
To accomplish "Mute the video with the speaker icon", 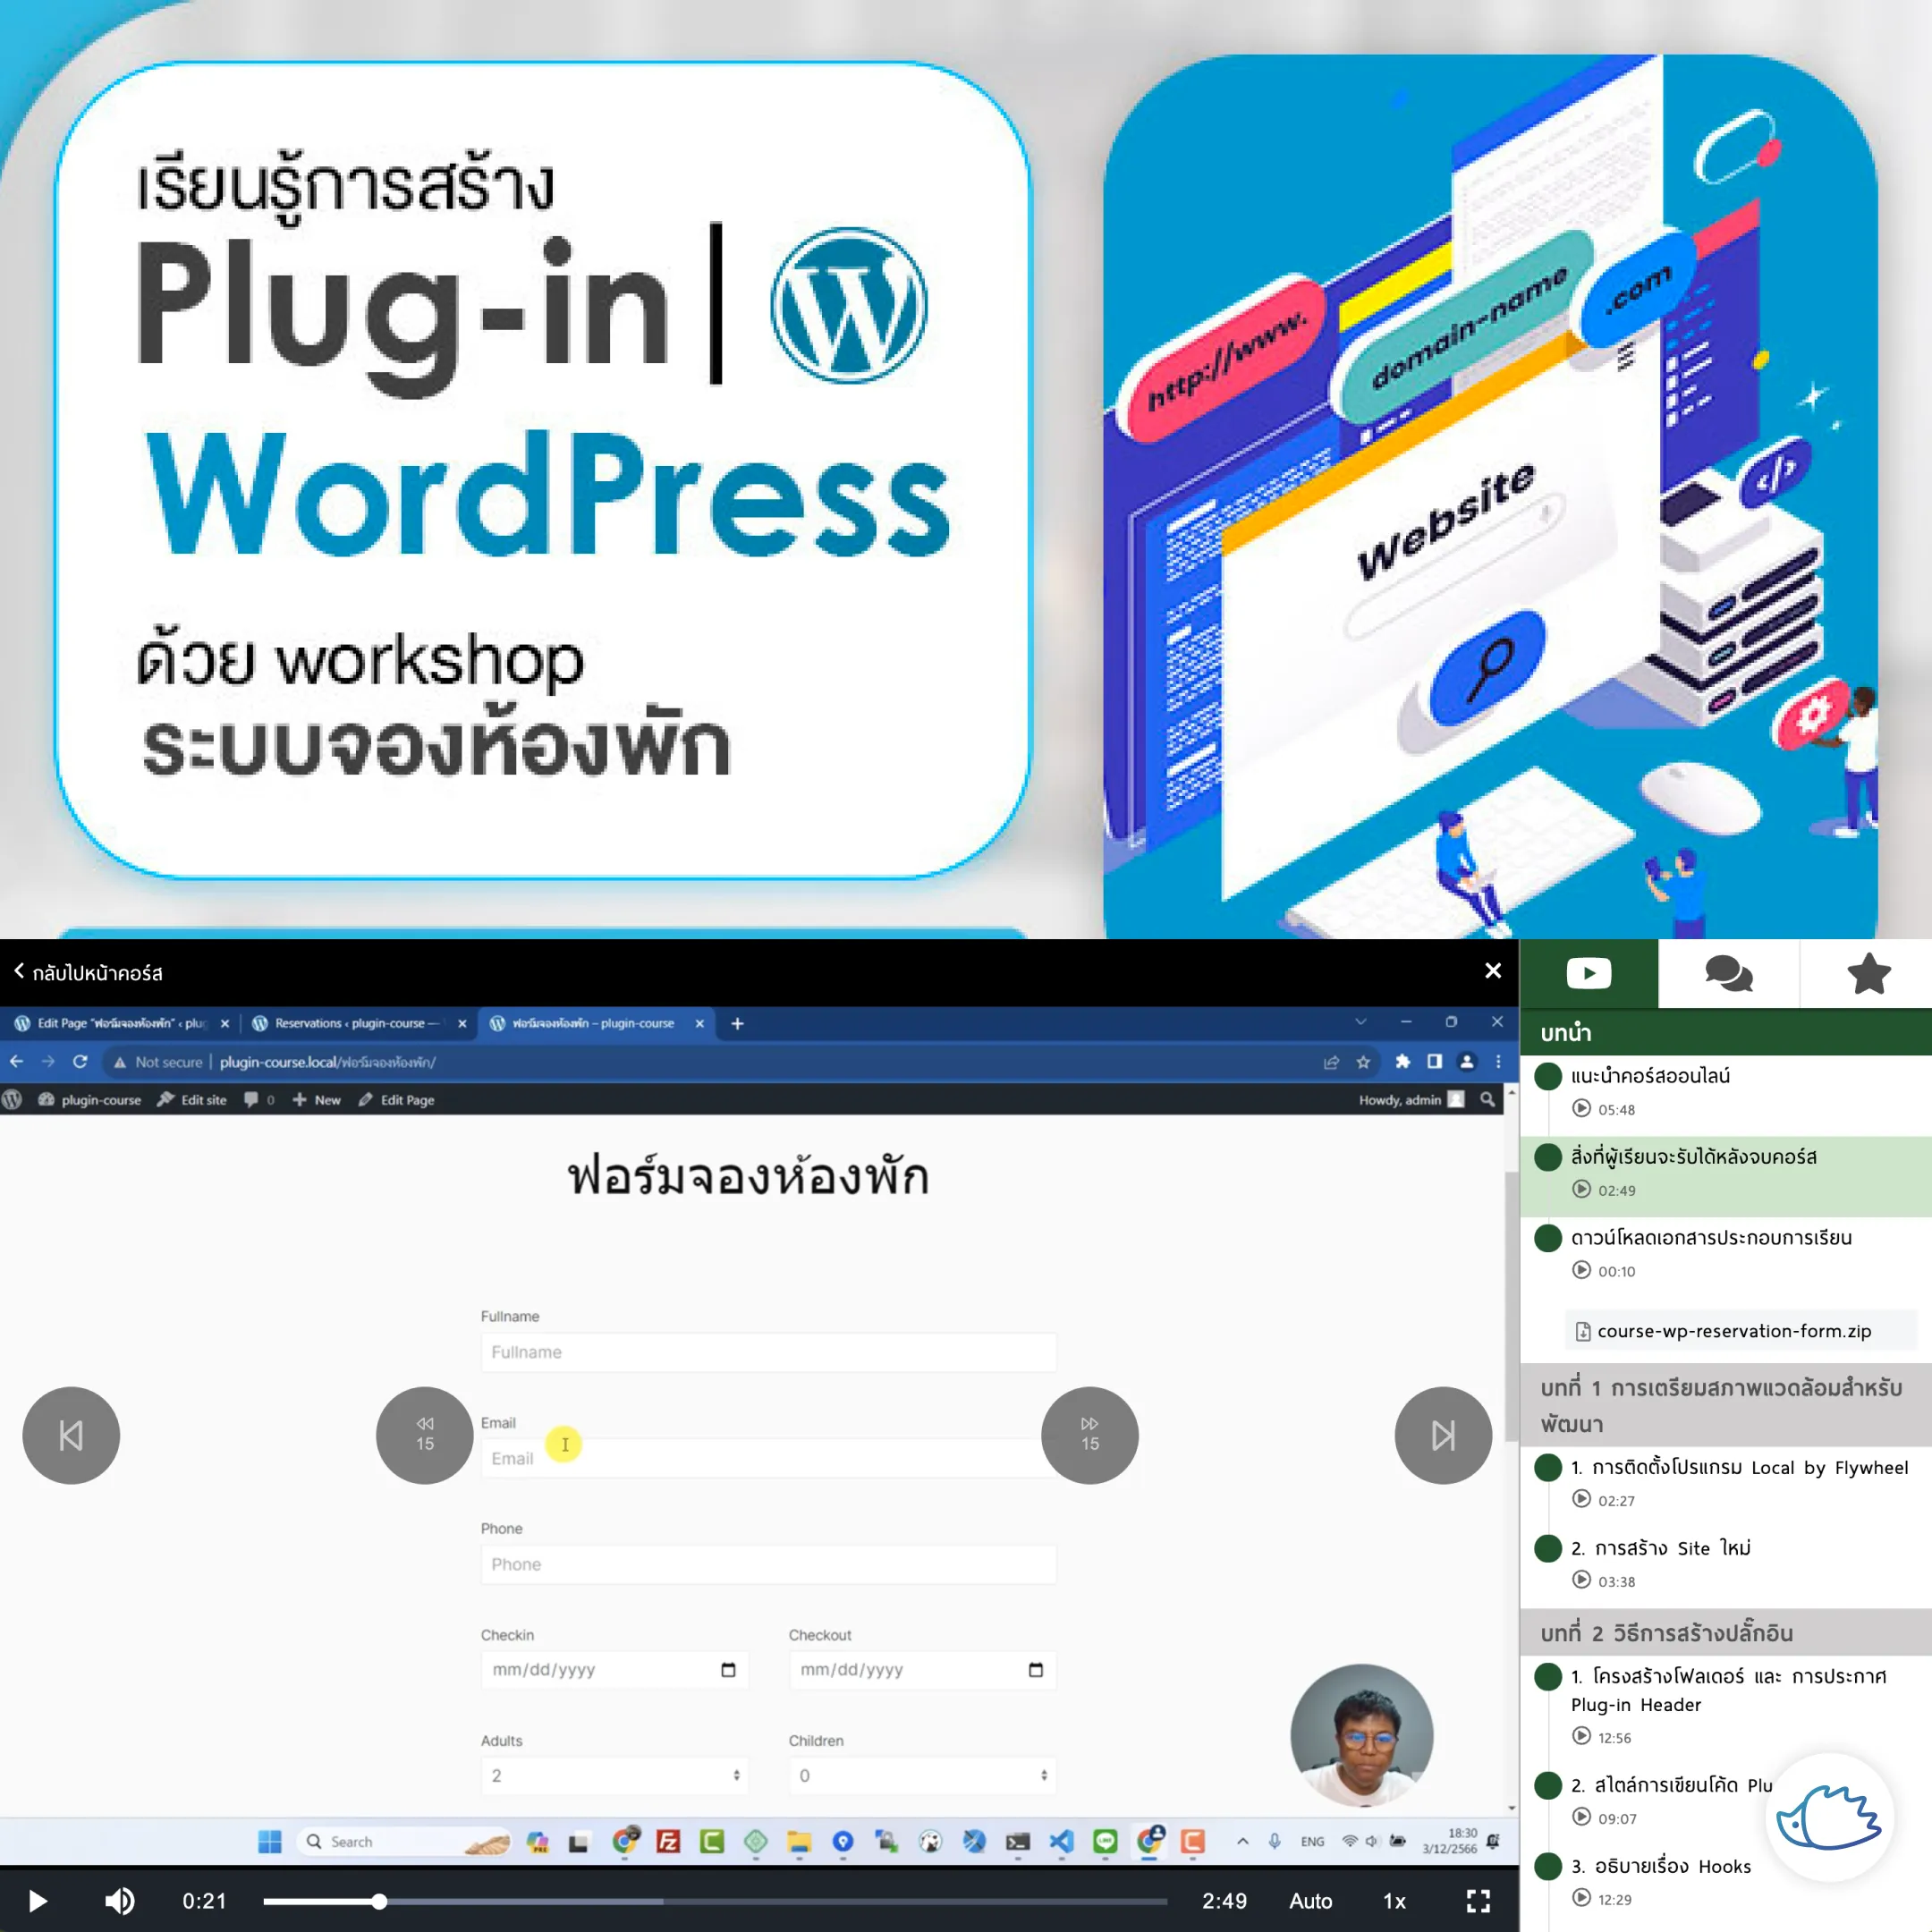I will [x=120, y=1900].
